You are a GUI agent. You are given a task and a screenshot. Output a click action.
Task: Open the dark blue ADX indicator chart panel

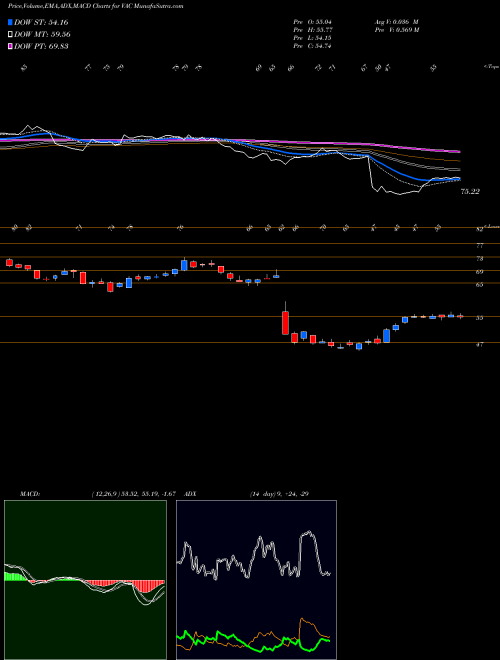(x=256, y=580)
